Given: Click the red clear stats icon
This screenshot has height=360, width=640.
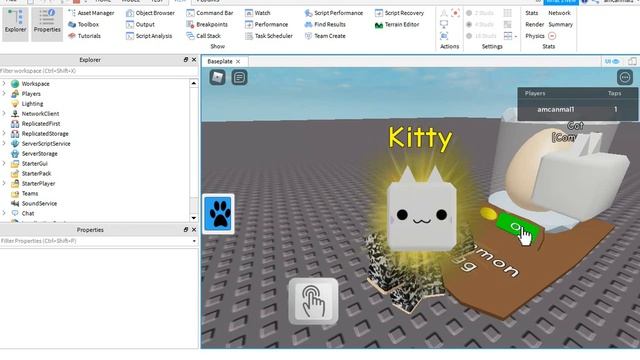Looking at the screenshot, I should (552, 36).
